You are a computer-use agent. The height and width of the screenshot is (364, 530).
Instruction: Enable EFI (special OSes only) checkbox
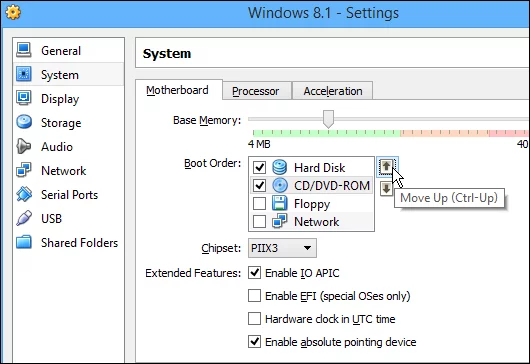[255, 295]
